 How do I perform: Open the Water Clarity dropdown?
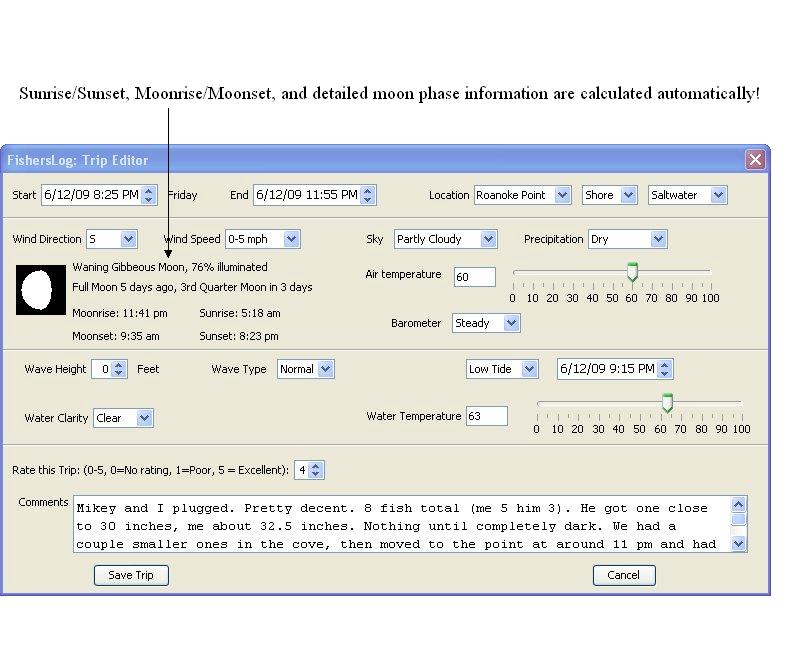(x=123, y=418)
